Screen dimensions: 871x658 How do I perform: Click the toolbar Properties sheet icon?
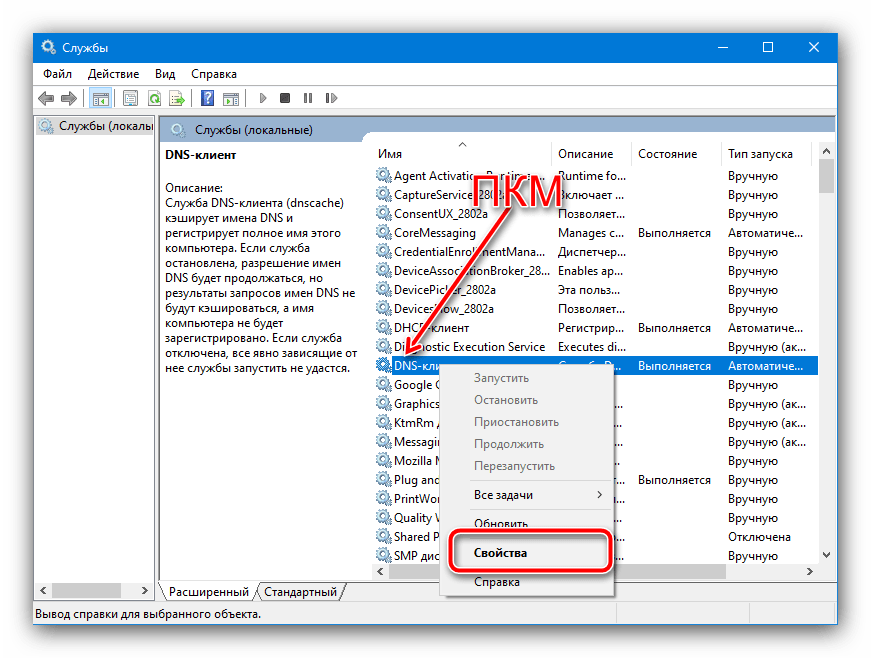[x=130, y=98]
